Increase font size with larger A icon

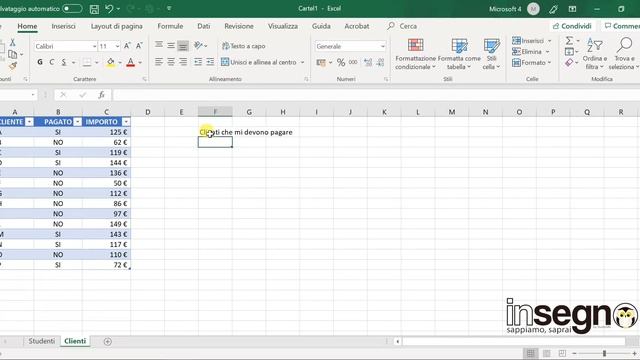click(127, 46)
